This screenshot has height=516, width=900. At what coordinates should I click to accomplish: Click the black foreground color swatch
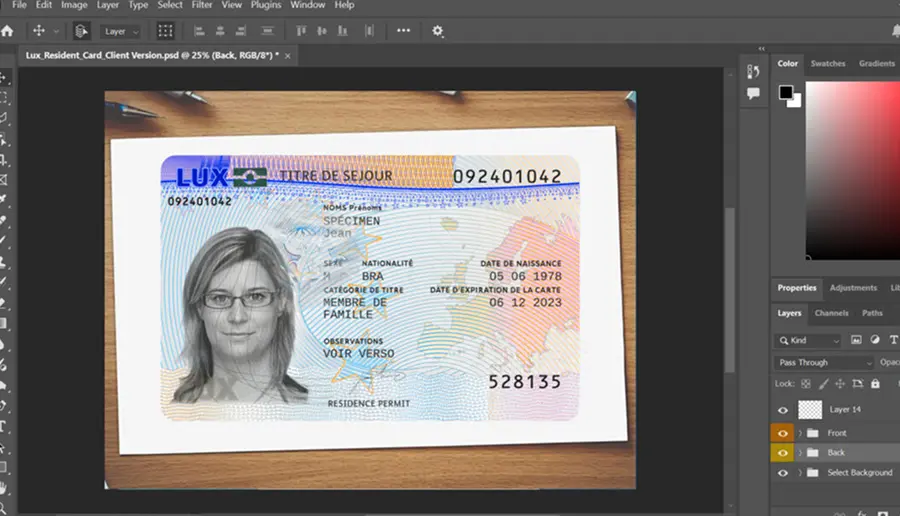pos(786,92)
